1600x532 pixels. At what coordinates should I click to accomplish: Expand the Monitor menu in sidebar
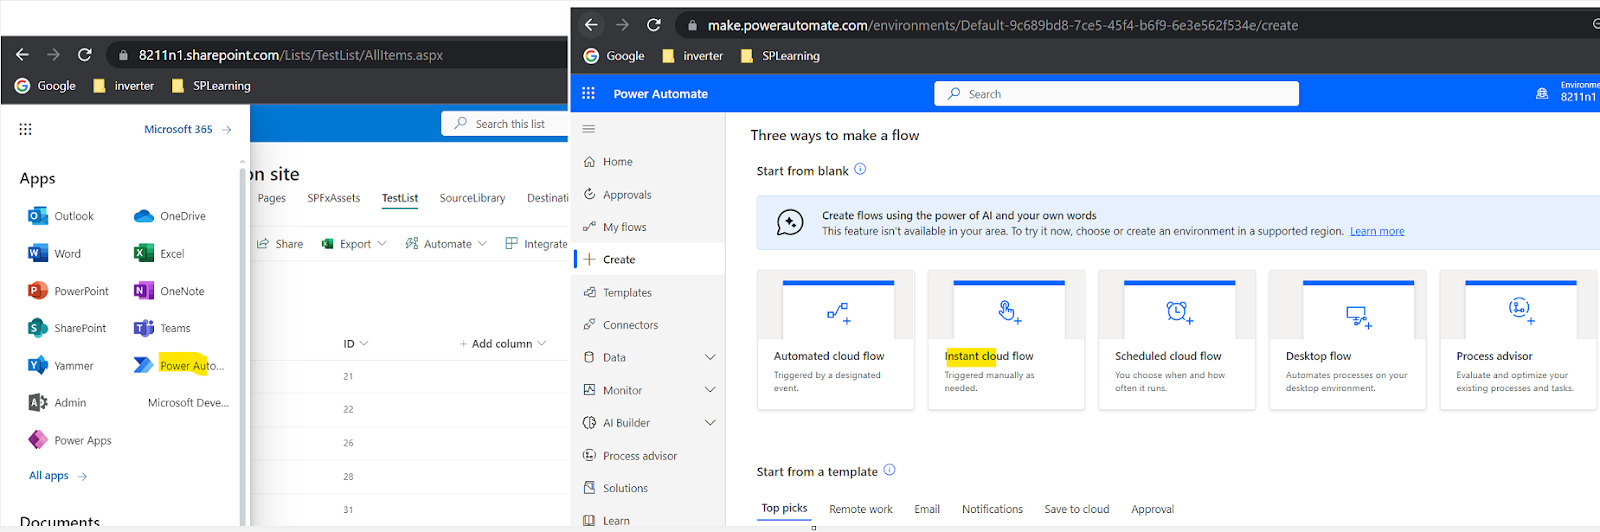710,390
